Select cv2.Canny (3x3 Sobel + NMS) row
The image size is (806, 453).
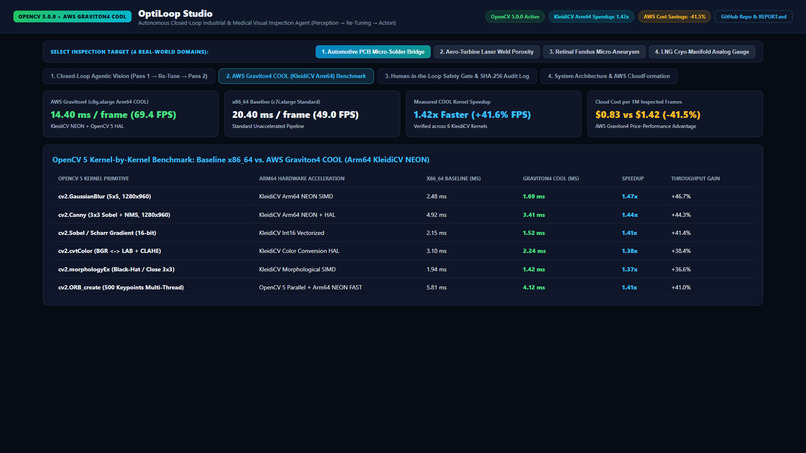pyautogui.click(x=403, y=215)
